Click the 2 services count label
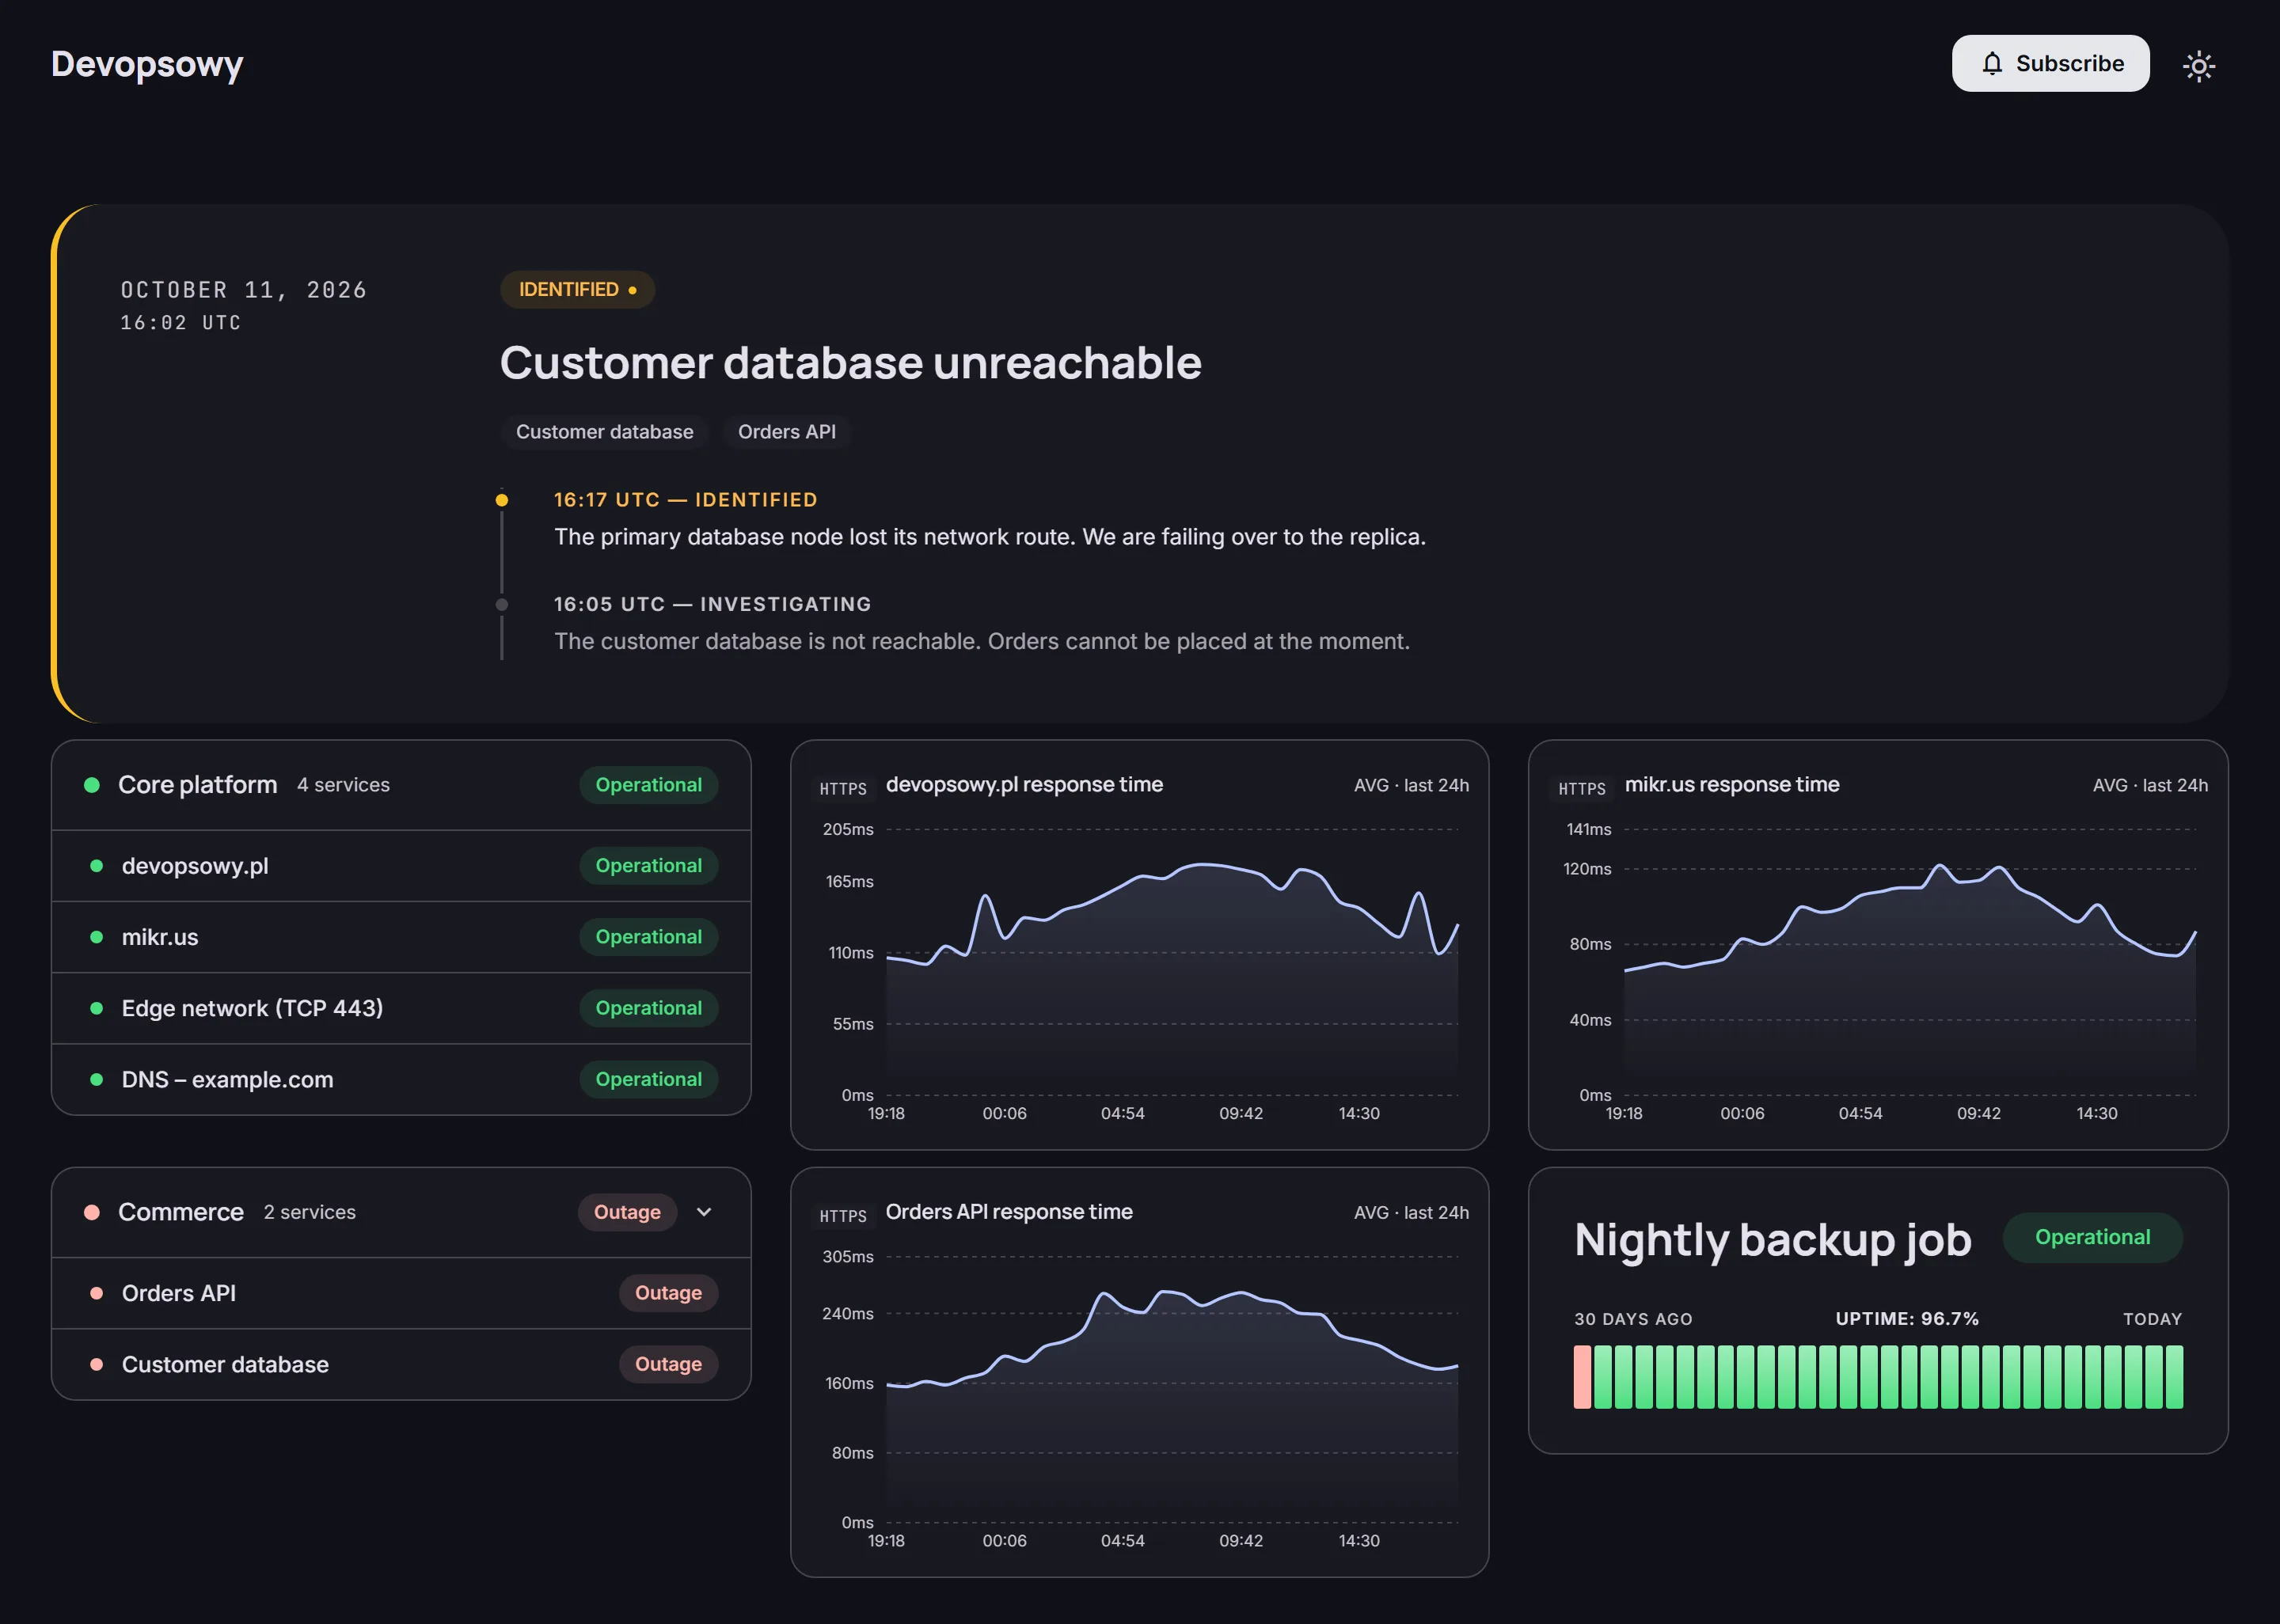This screenshot has height=1624, width=2280. 309,1212
